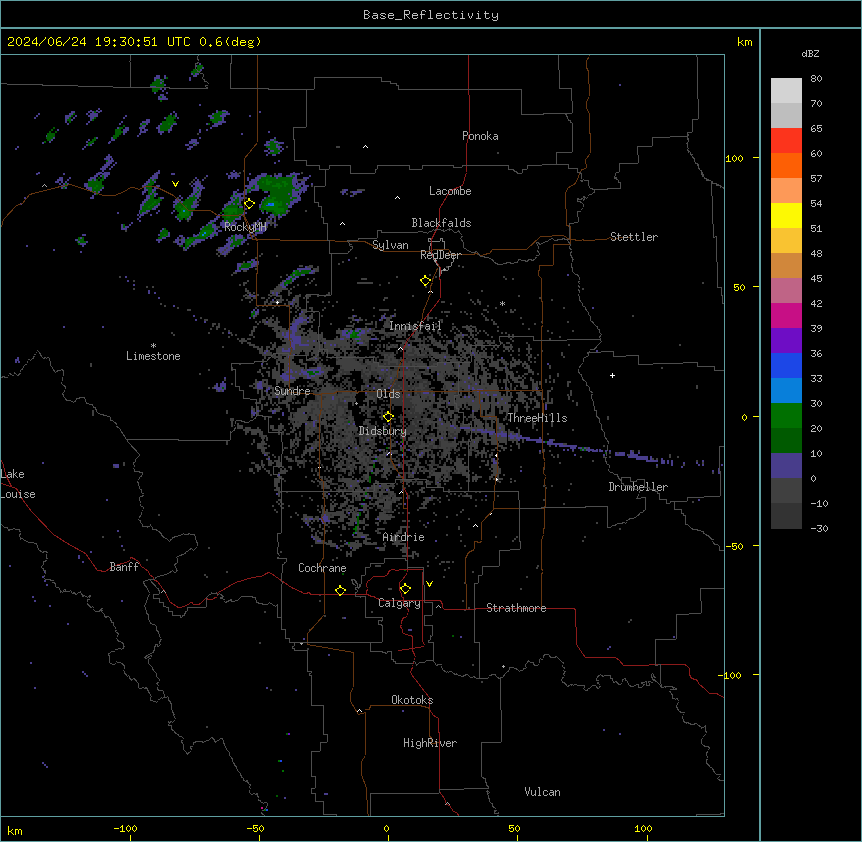Click the Cochrane label
The height and width of the screenshot is (842, 862).
click(322, 568)
